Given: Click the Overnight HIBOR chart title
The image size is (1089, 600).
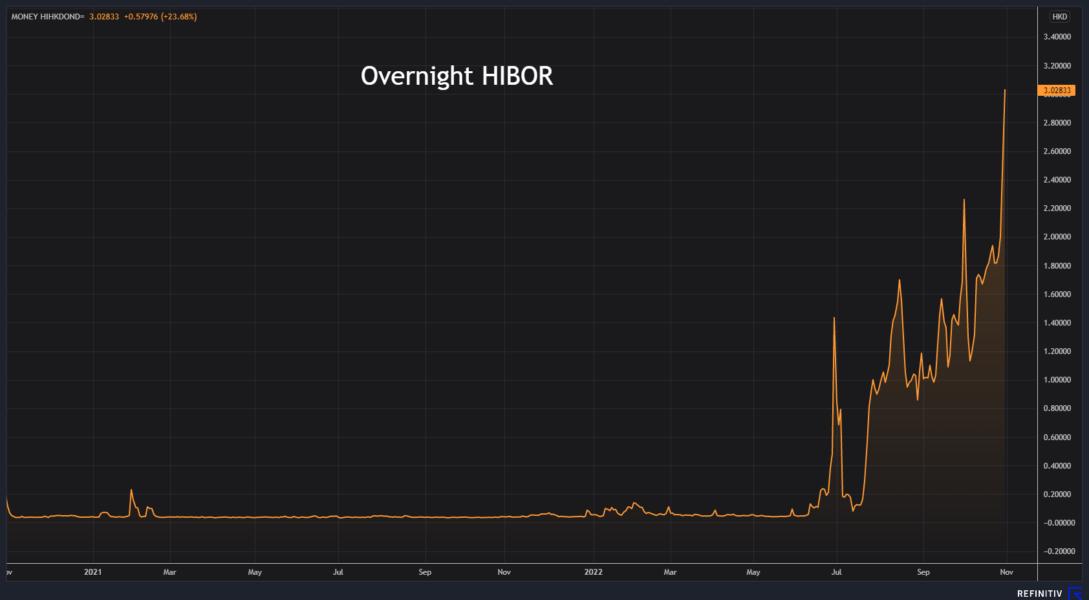Looking at the screenshot, I should [459, 73].
